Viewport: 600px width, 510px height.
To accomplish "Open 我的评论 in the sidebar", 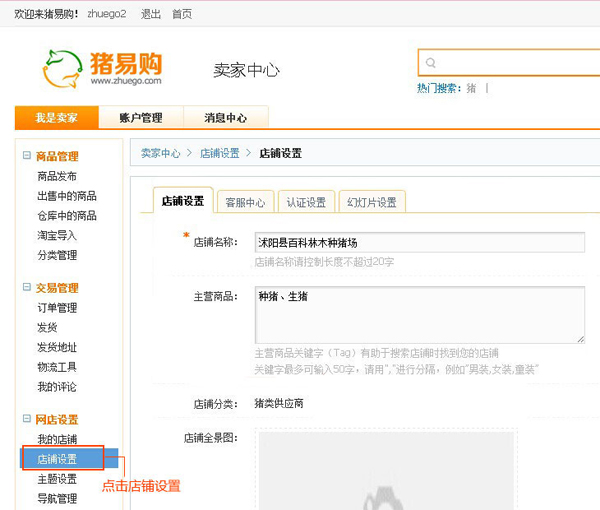I will (57, 387).
